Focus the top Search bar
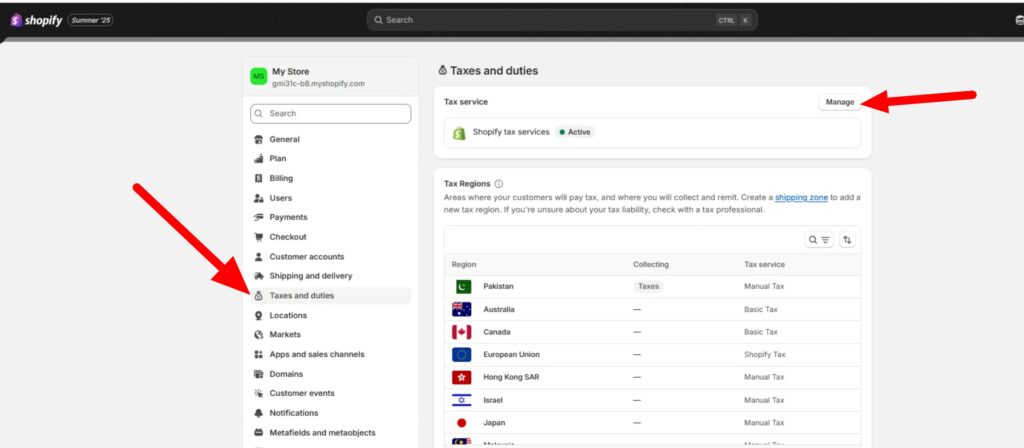 (562, 20)
